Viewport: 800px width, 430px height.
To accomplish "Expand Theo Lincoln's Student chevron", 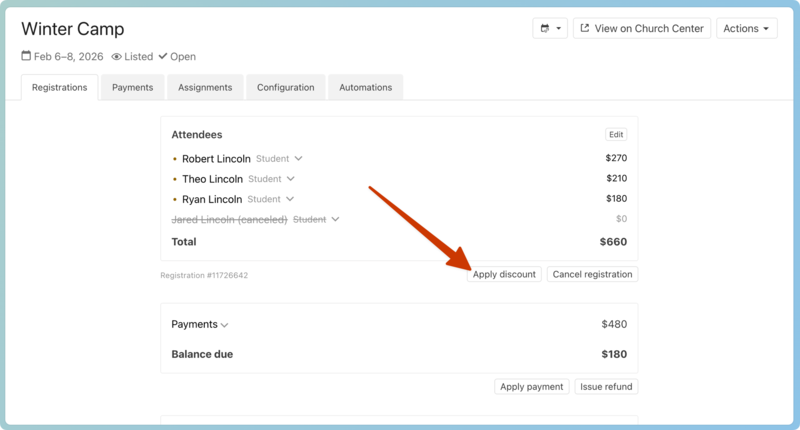I will [291, 179].
